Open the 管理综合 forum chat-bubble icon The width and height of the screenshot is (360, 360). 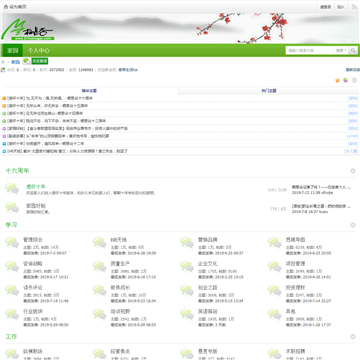tap(12, 243)
